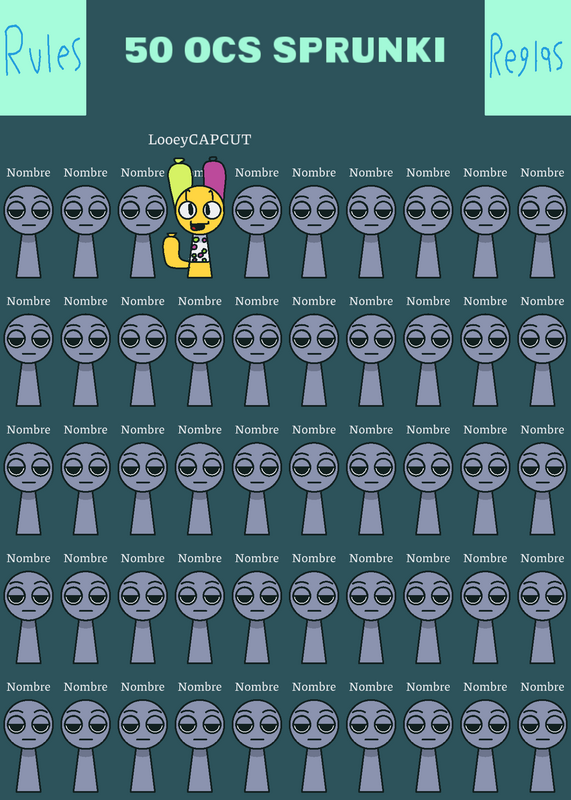Image resolution: width=571 pixels, height=800 pixels.
Task: Select the last gray character in row one
Action: (542, 232)
